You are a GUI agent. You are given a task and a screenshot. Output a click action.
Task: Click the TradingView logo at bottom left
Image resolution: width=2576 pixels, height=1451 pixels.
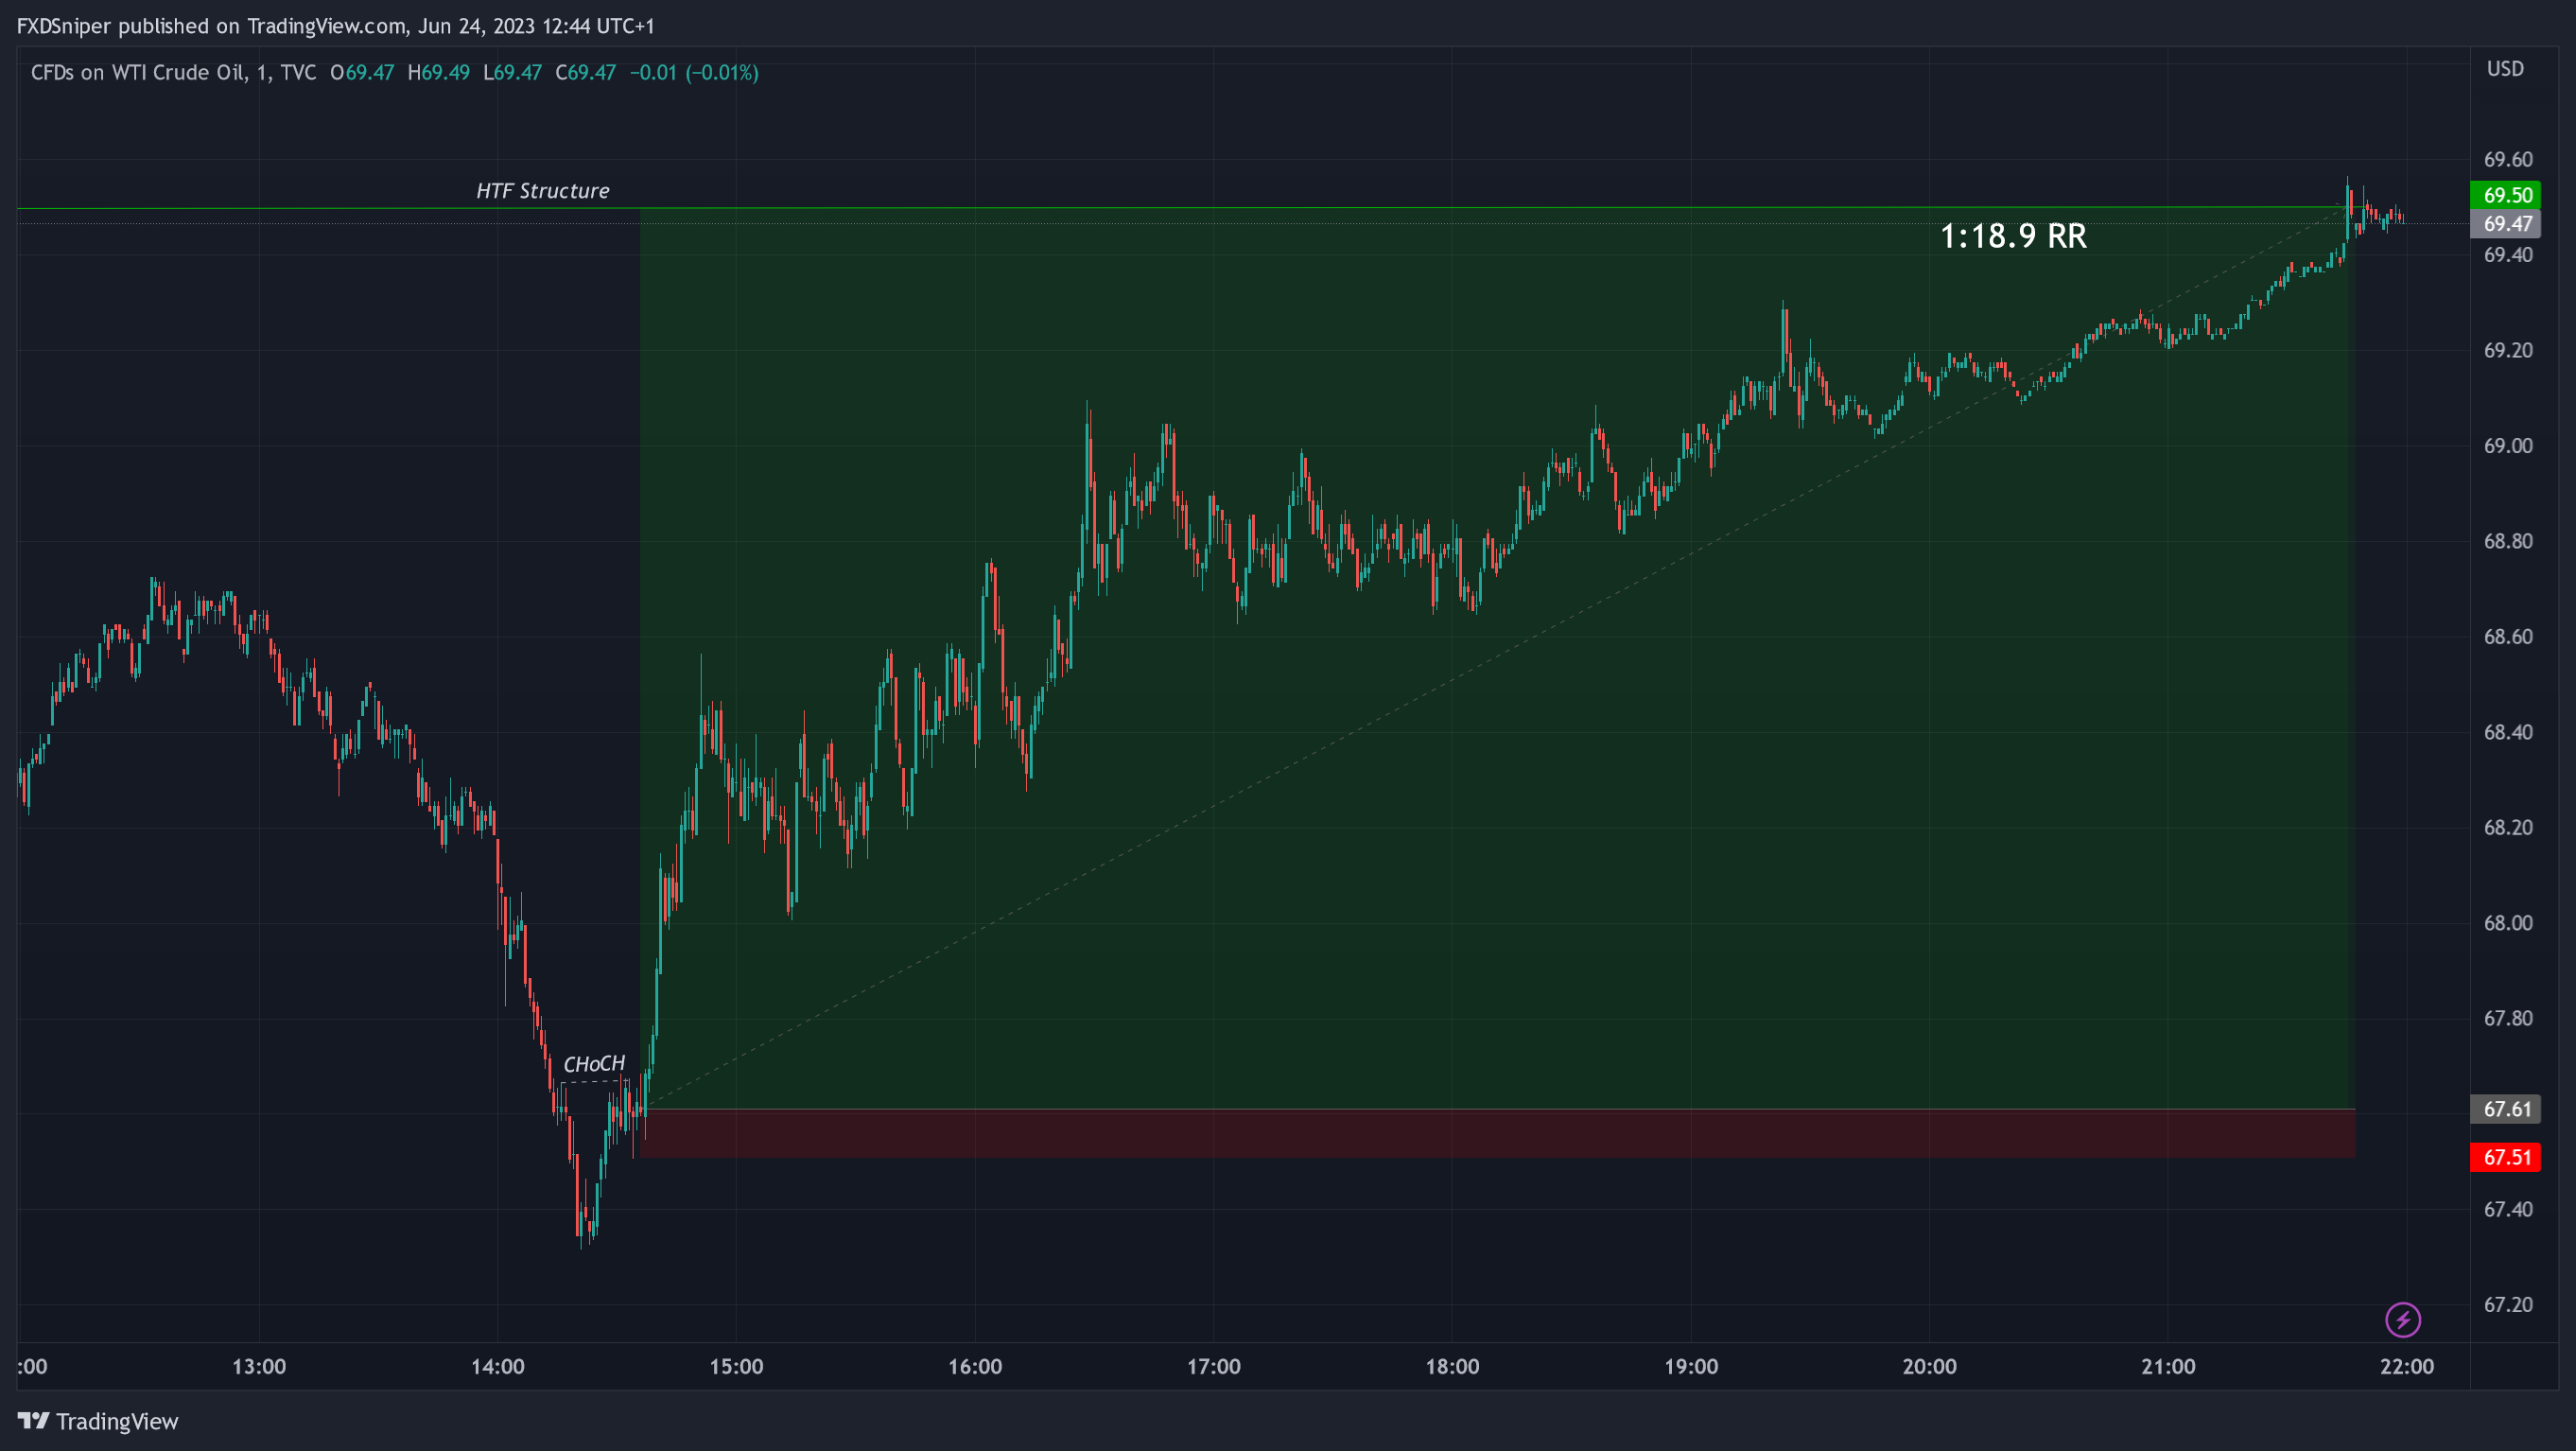pyautogui.click(x=98, y=1421)
